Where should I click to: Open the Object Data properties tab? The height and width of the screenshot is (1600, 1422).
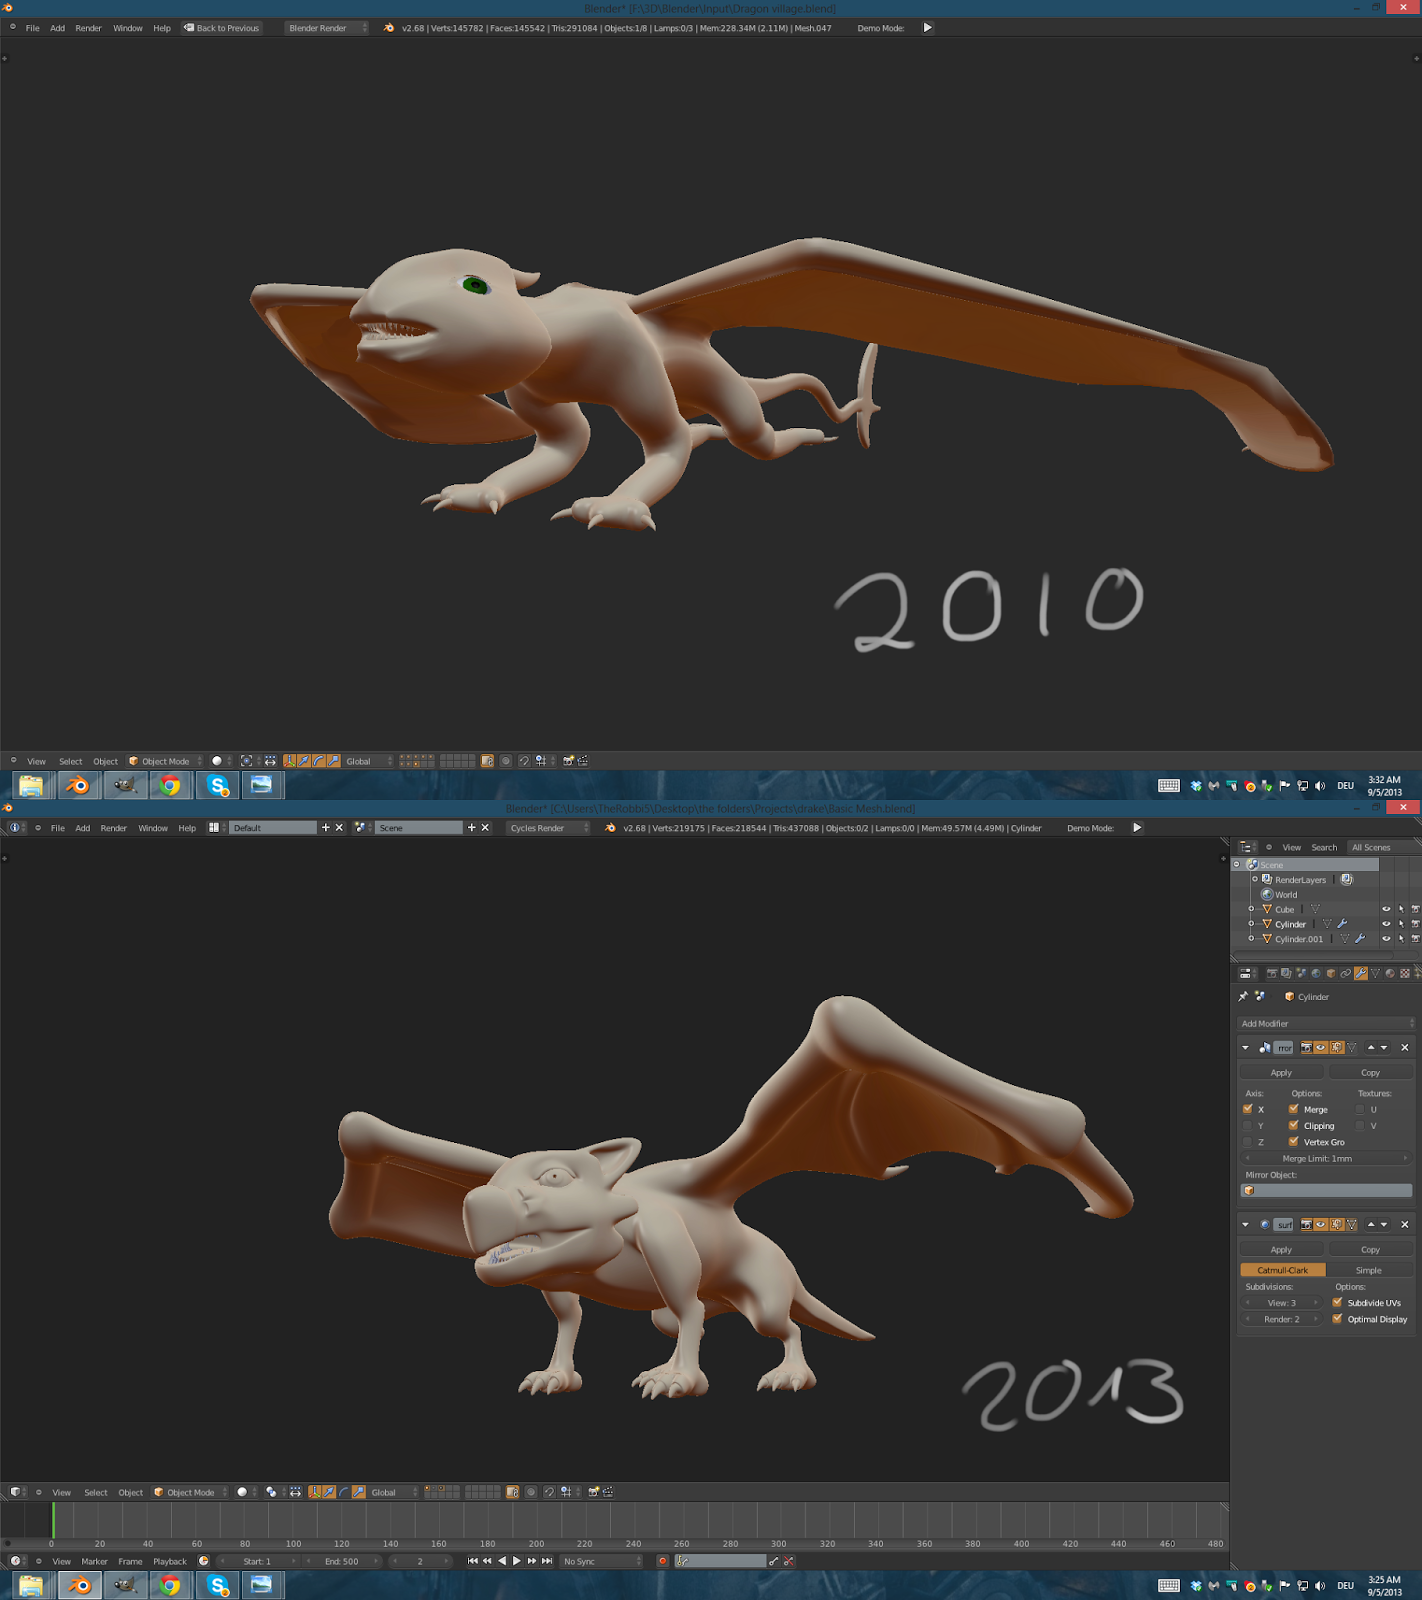[1375, 973]
